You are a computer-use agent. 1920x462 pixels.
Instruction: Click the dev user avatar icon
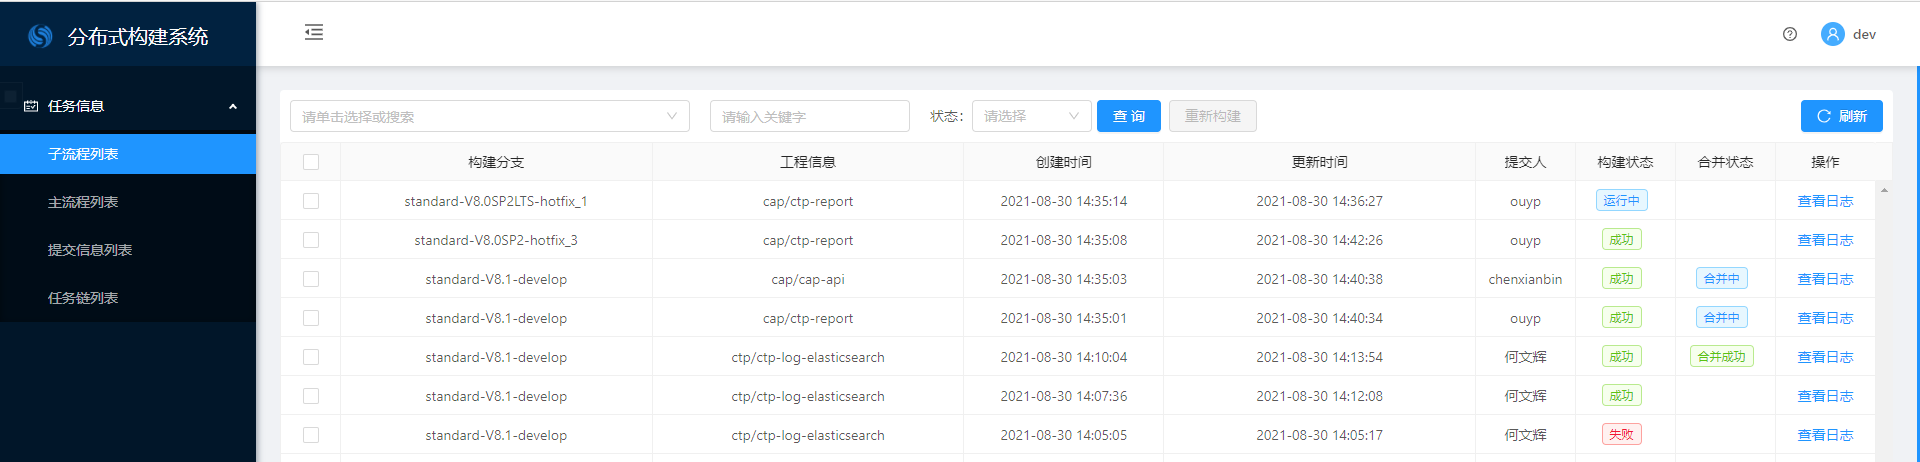pos(1832,34)
